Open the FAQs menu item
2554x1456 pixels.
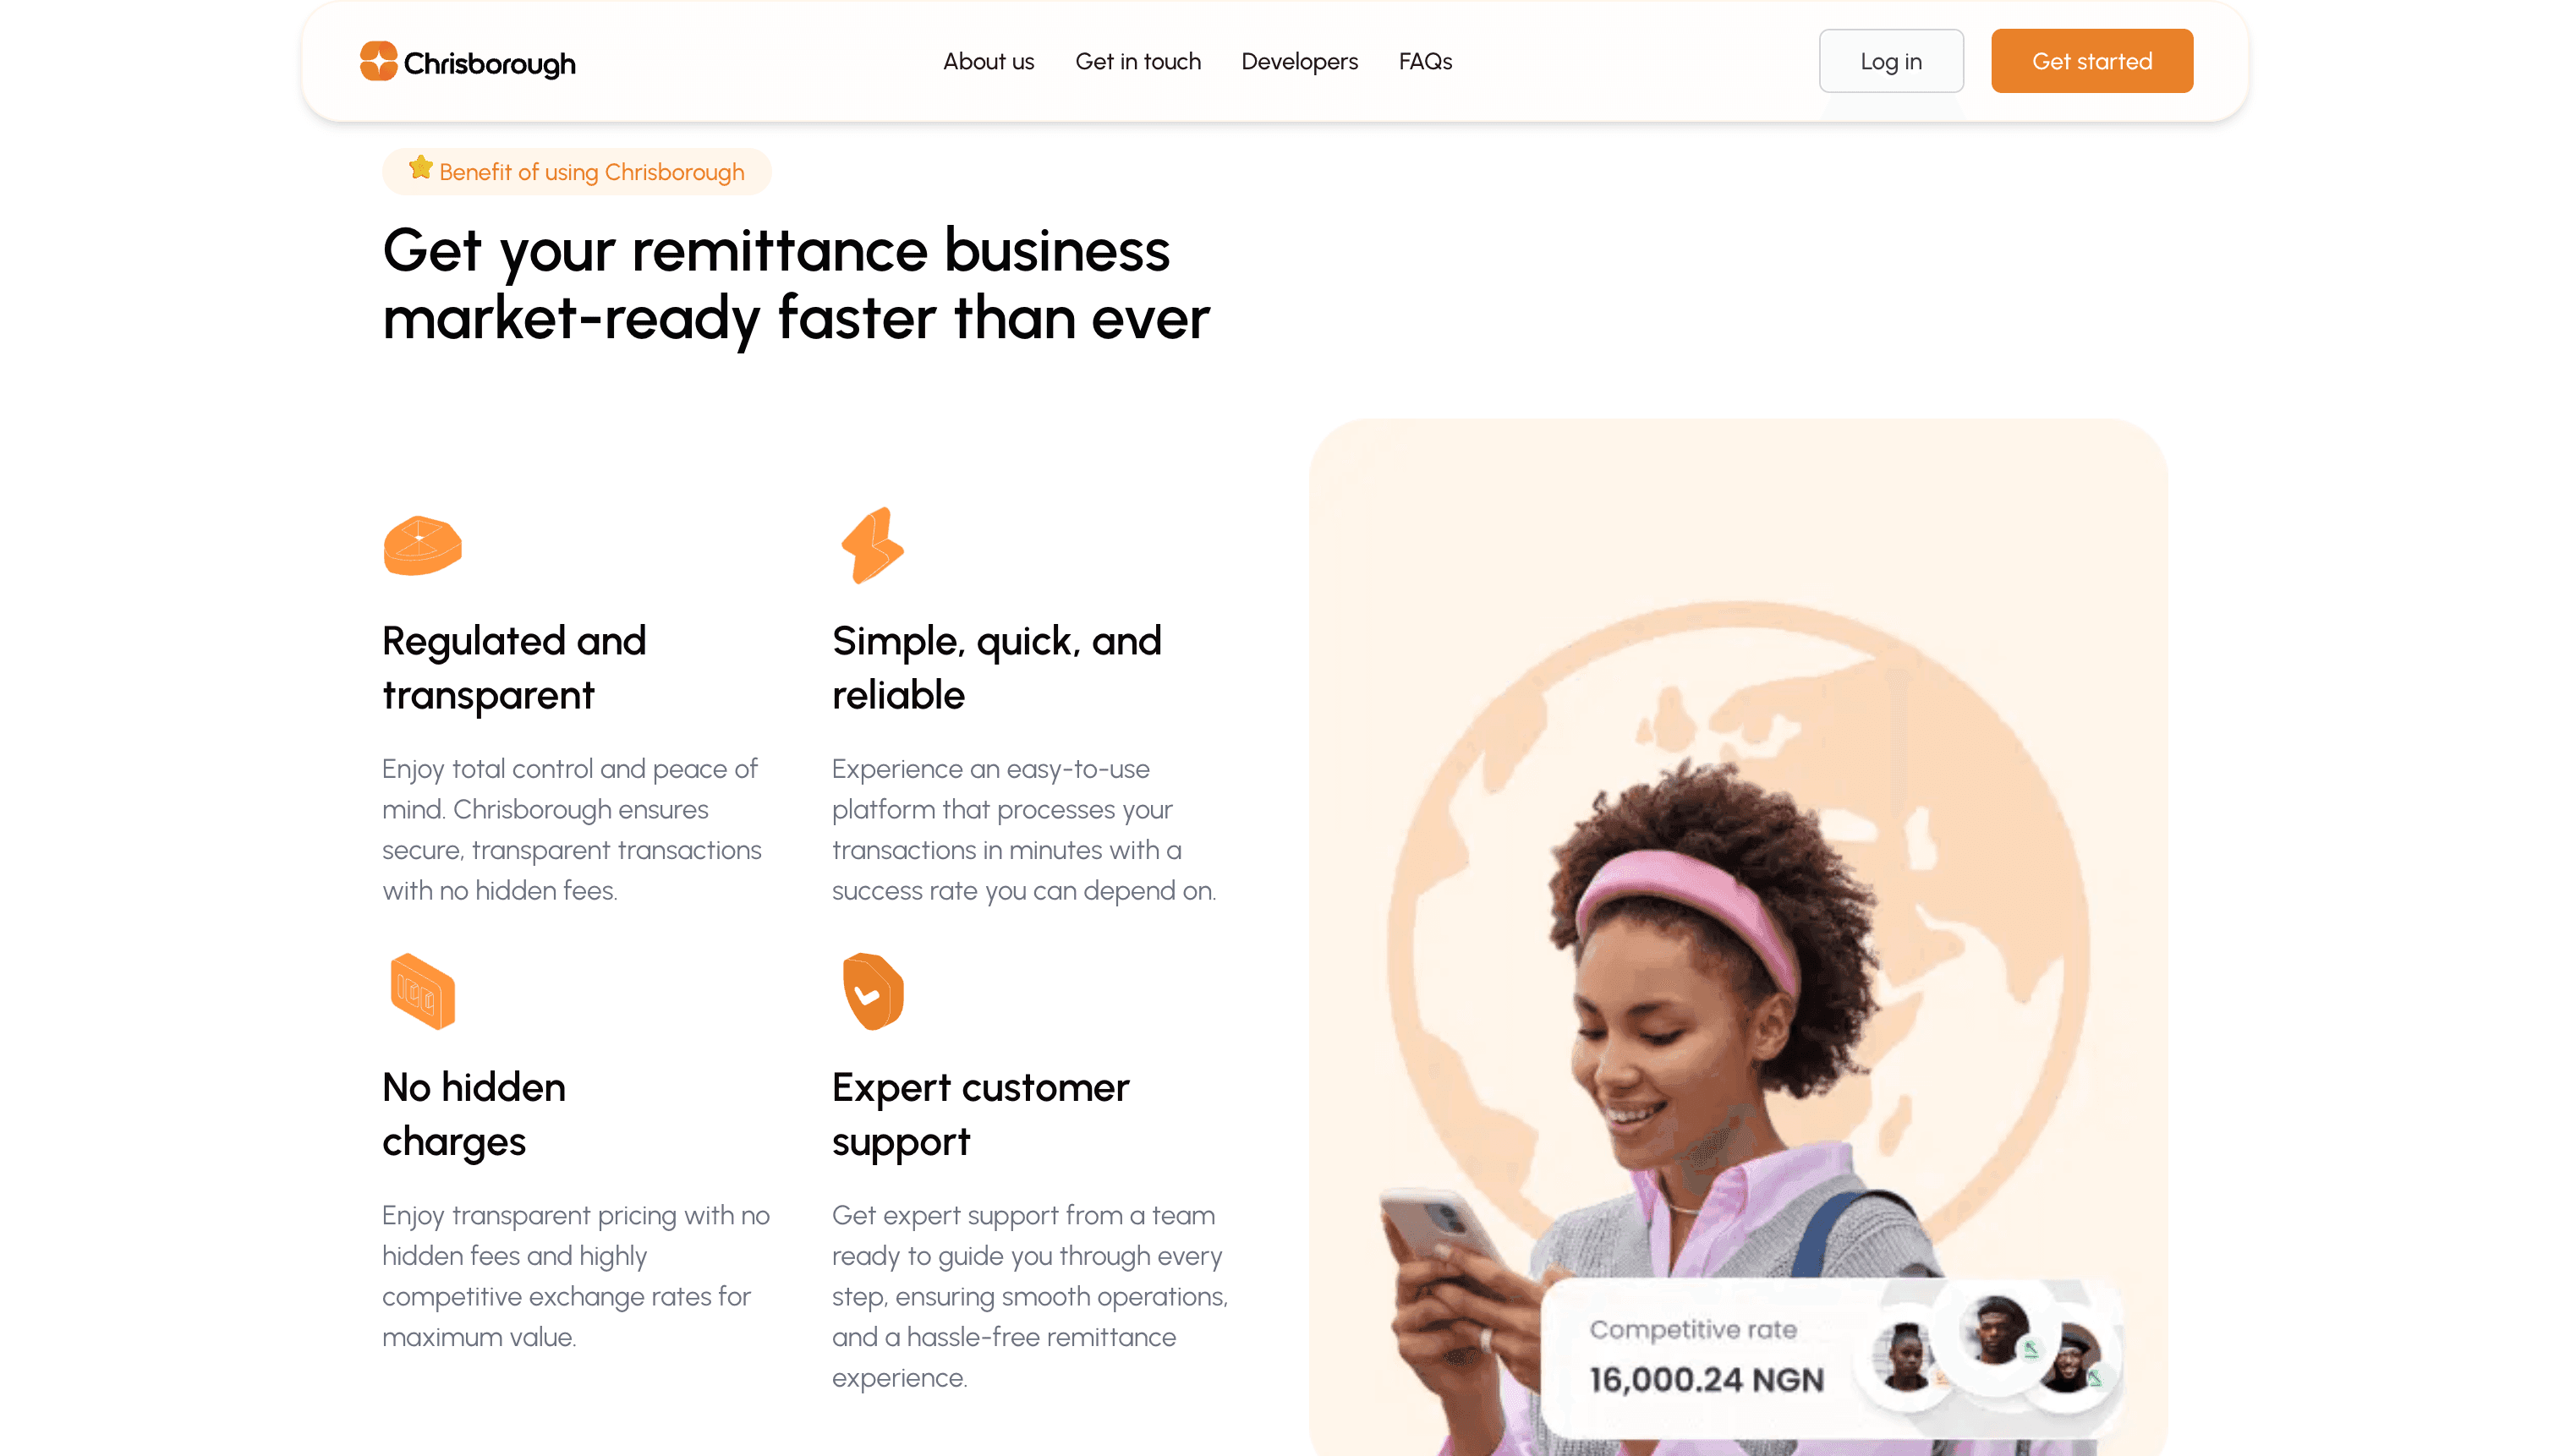click(1425, 61)
